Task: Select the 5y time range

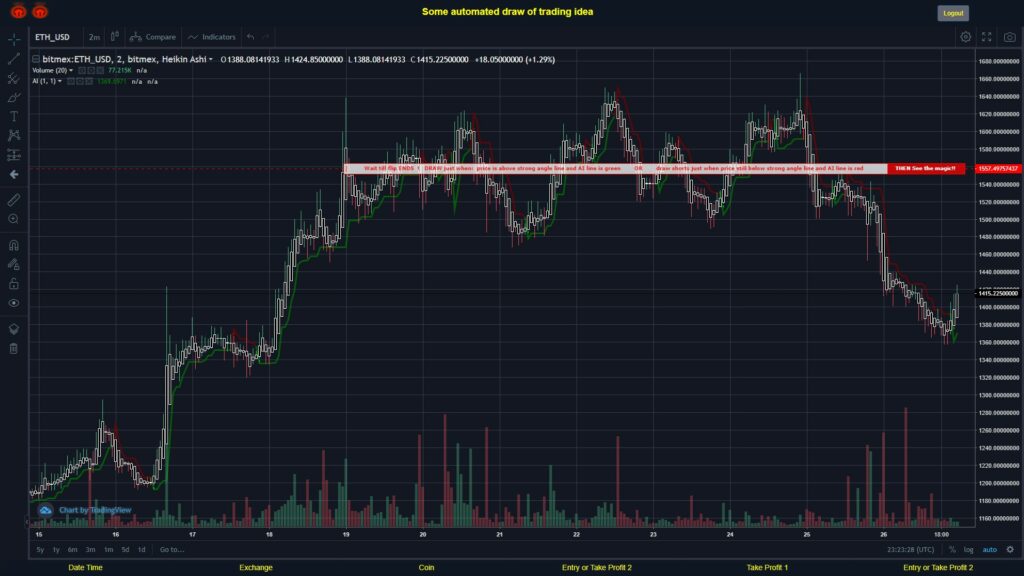Action: coord(40,550)
